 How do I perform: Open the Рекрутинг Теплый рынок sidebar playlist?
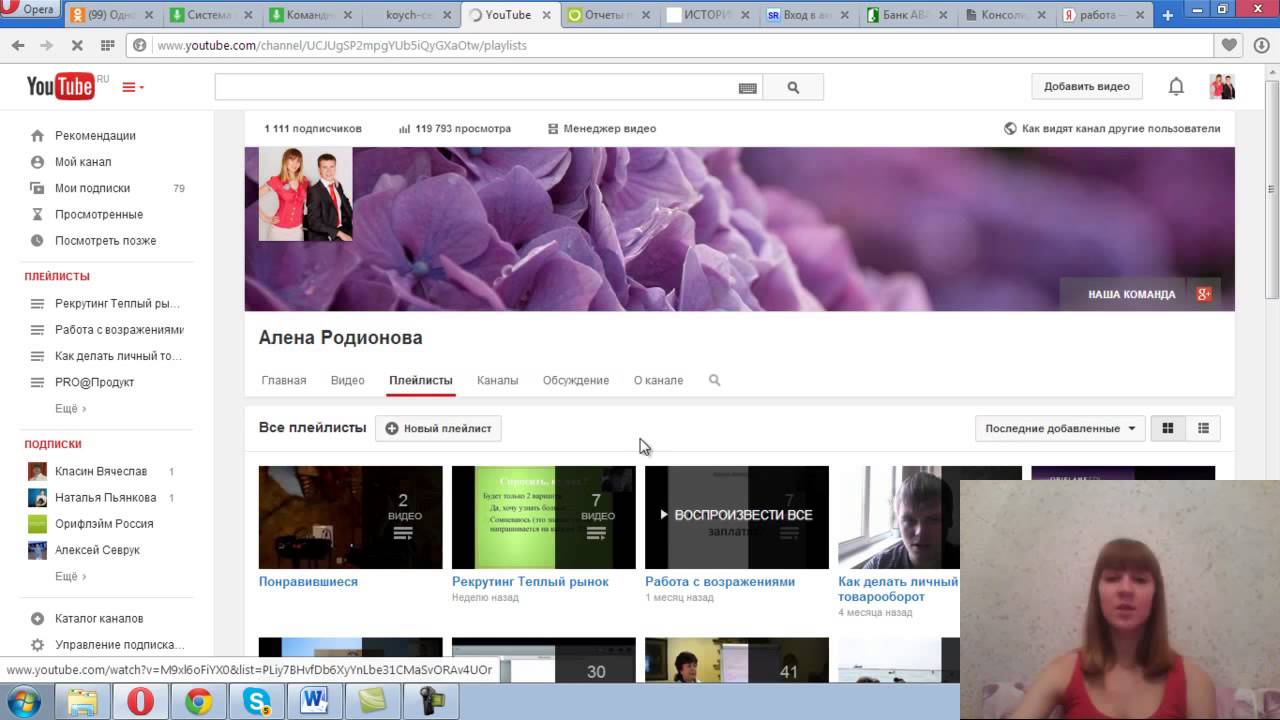[x=117, y=303]
